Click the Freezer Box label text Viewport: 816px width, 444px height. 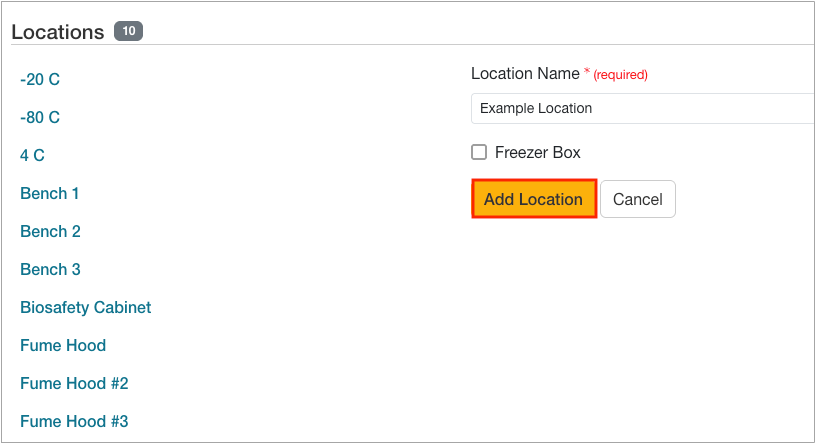[538, 153]
